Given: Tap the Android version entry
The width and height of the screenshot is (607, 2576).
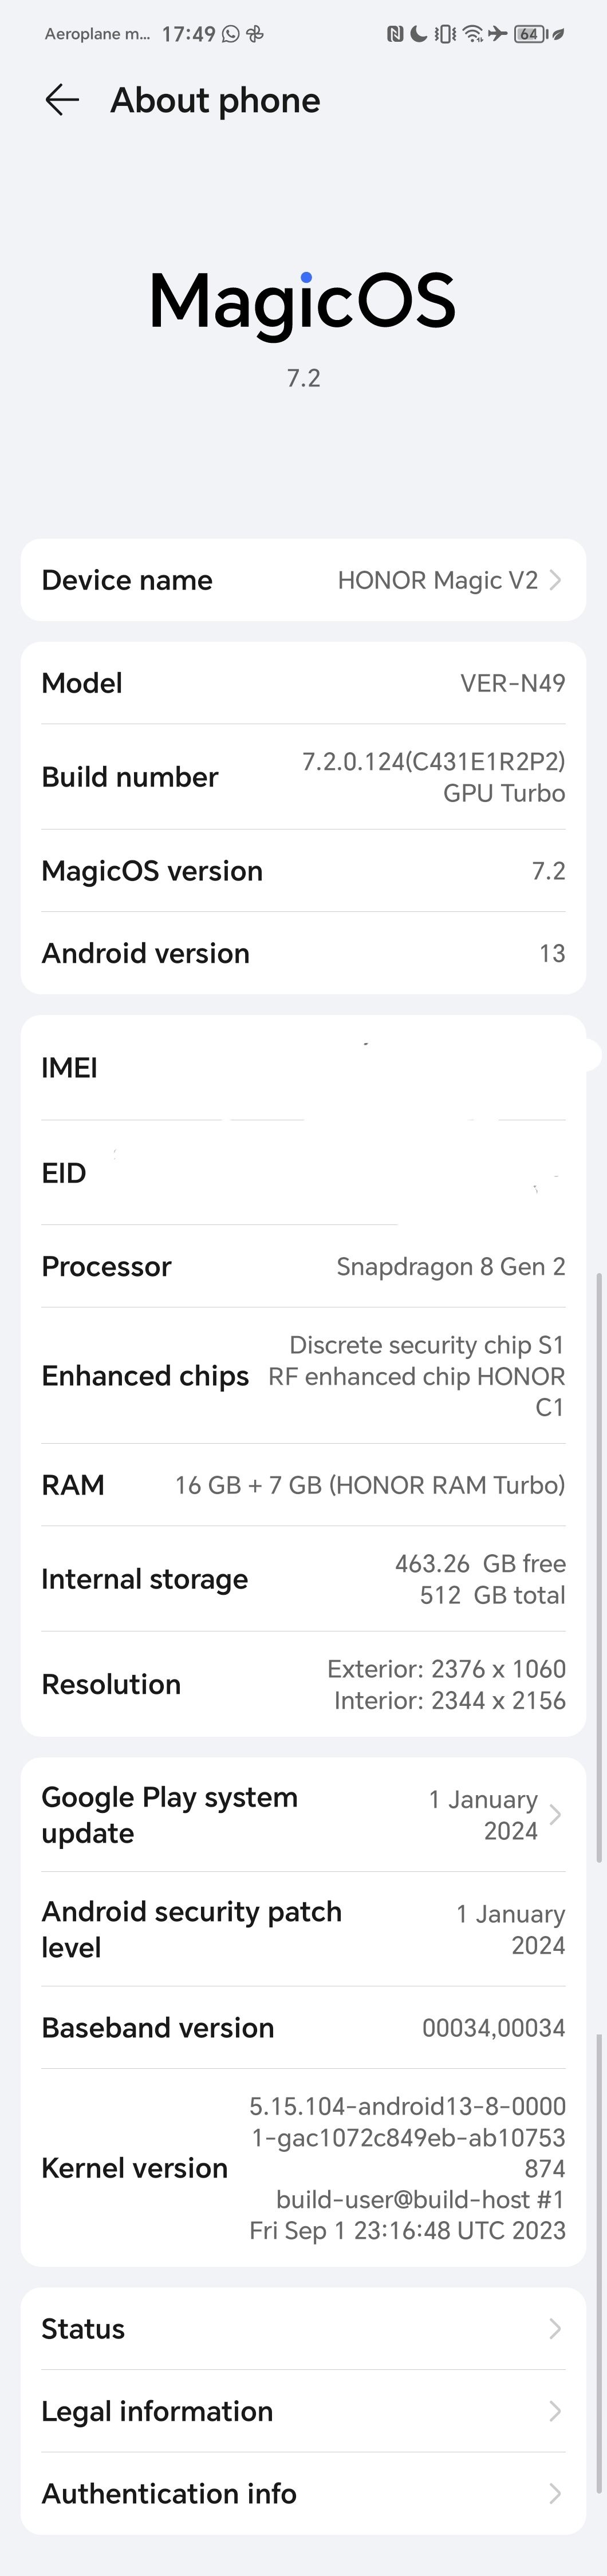Looking at the screenshot, I should pyautogui.click(x=303, y=953).
